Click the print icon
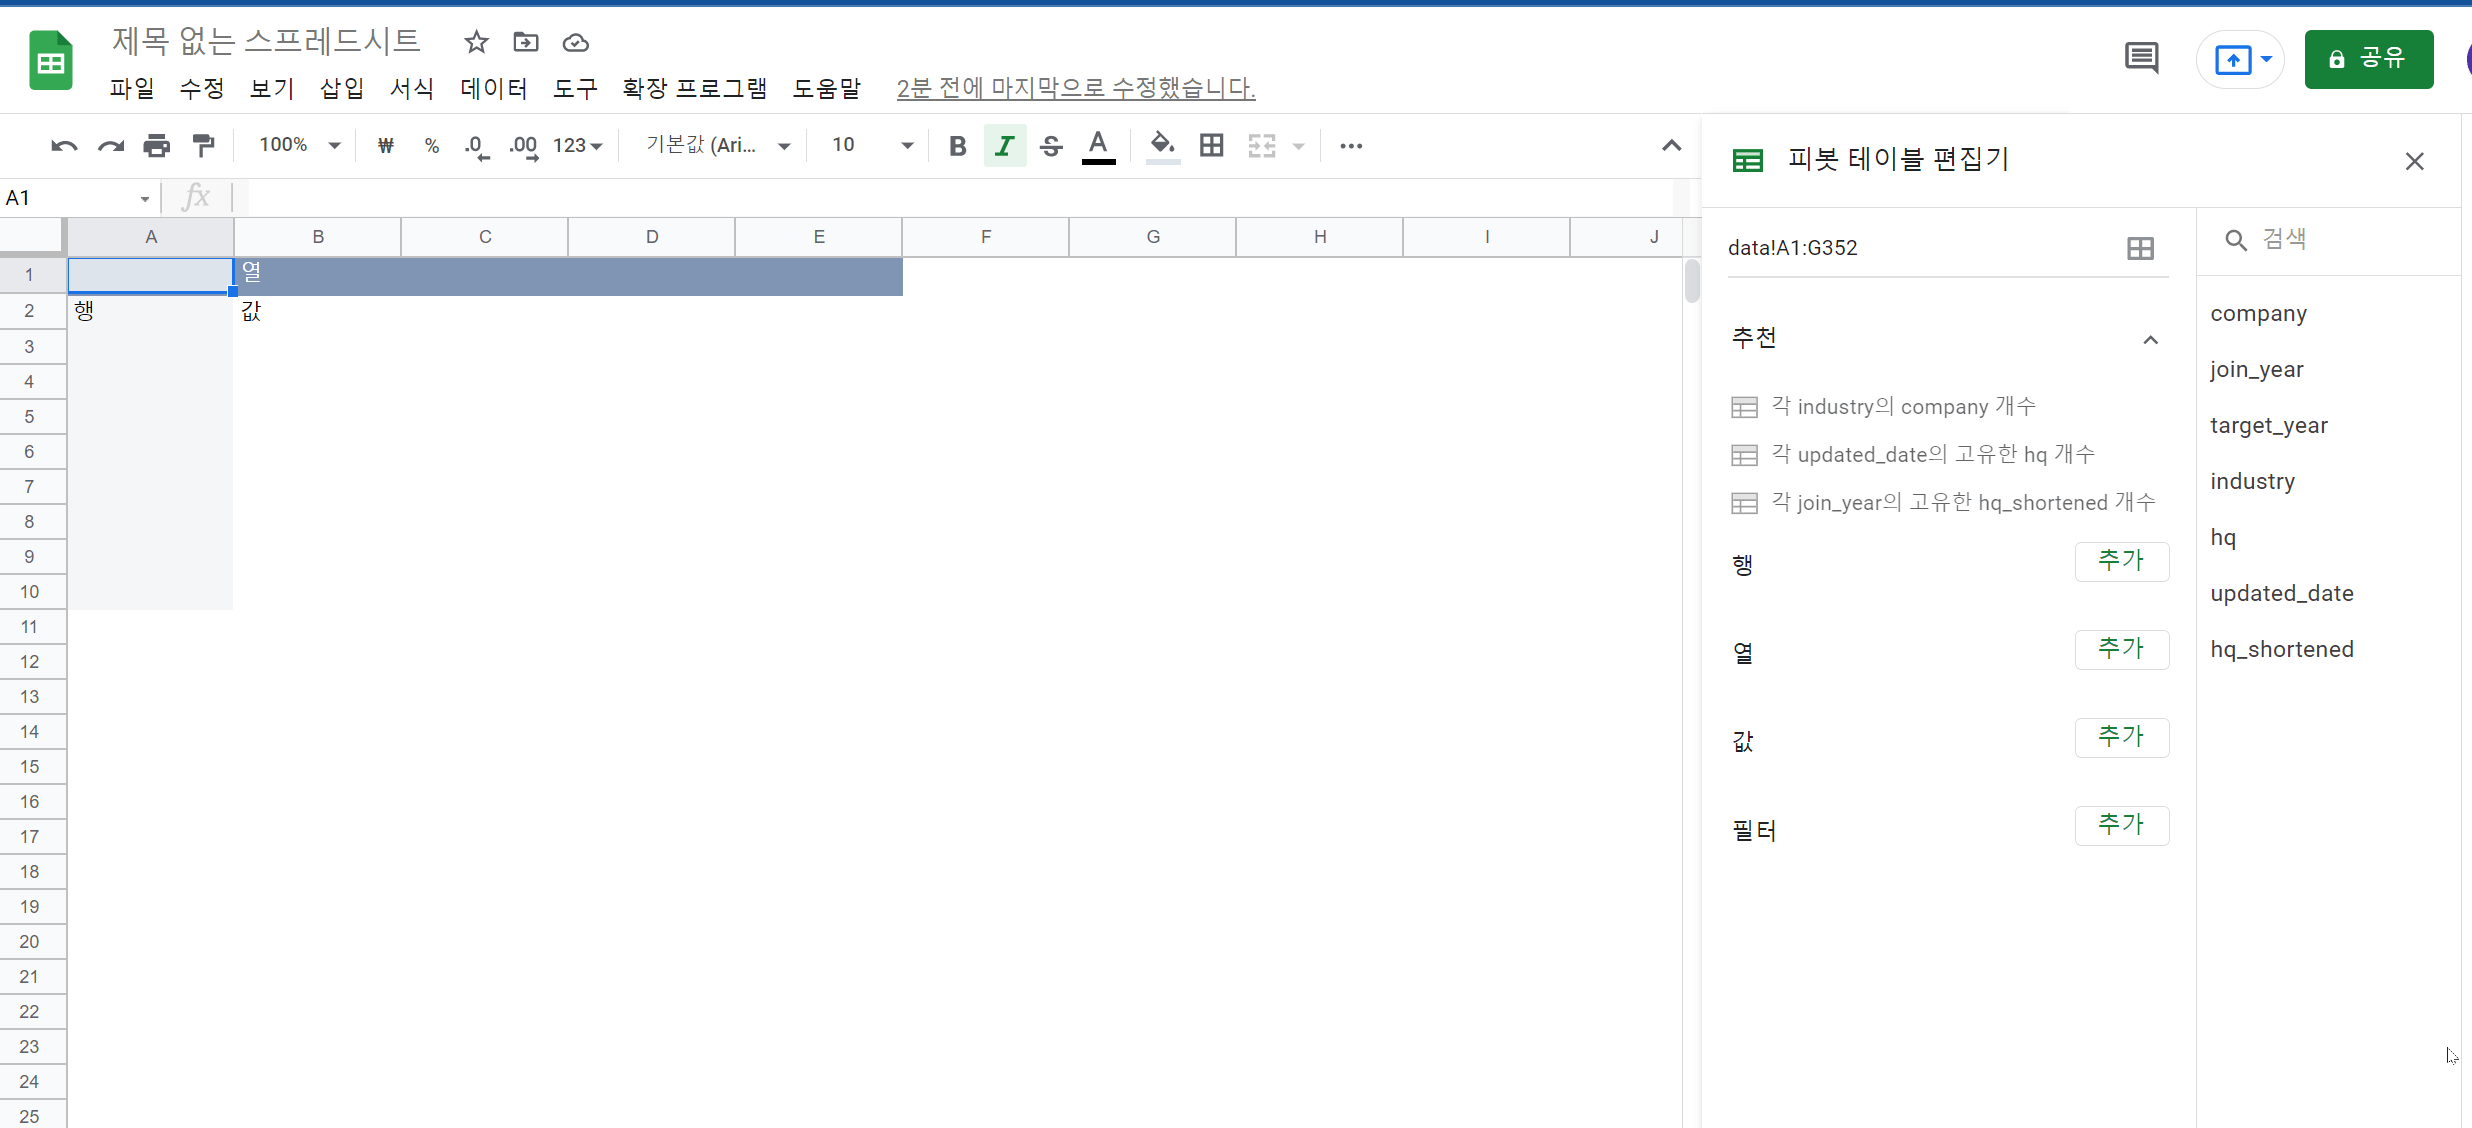This screenshot has height=1128, width=2472. (x=157, y=146)
